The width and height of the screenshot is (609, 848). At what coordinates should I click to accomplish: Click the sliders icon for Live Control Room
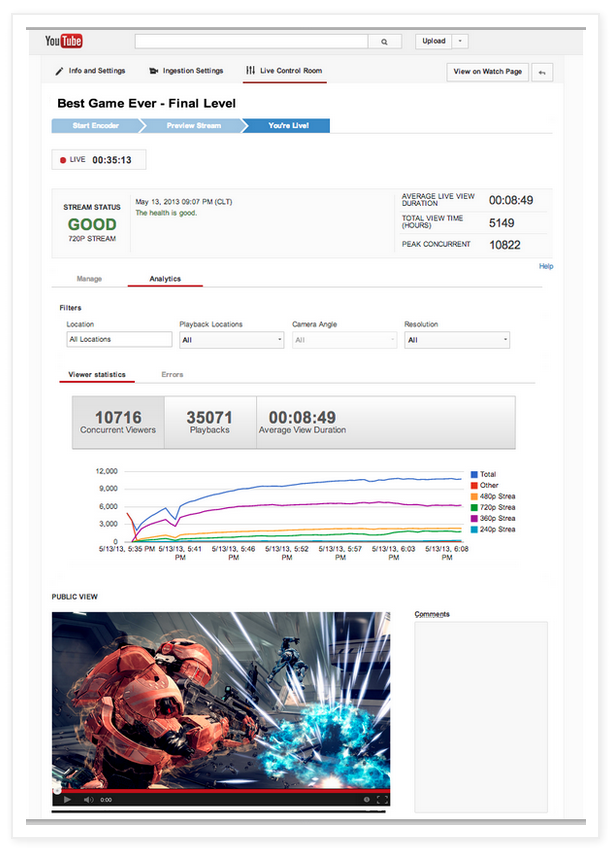click(x=250, y=70)
